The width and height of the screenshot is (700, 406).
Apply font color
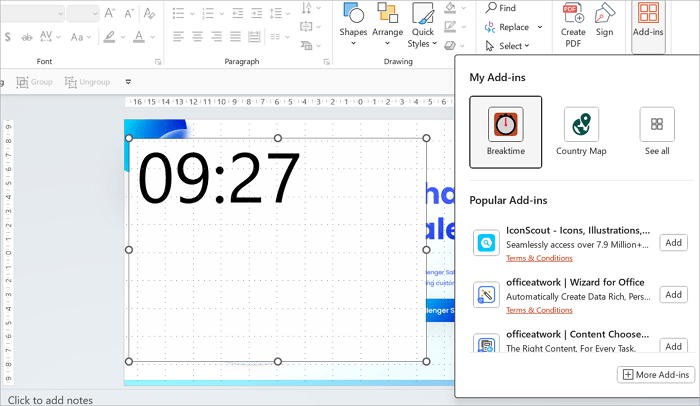click(139, 37)
